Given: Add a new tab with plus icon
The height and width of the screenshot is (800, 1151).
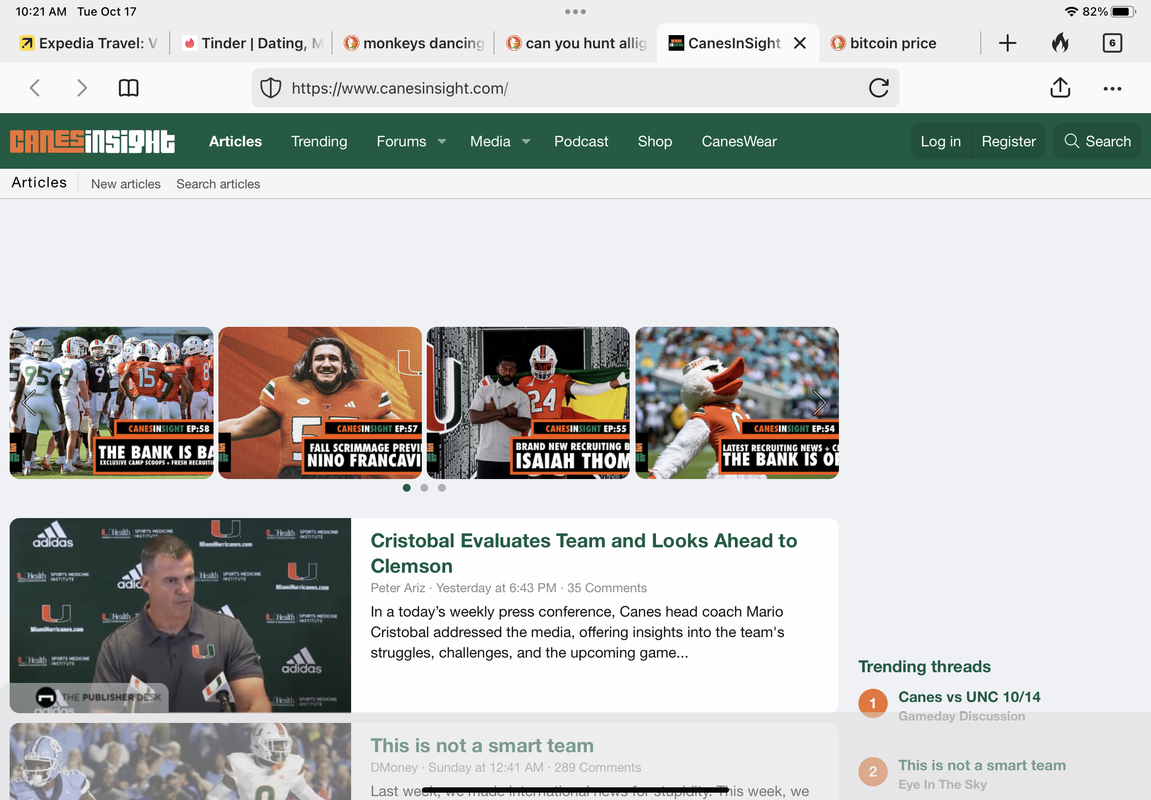Looking at the screenshot, I should click(1007, 43).
